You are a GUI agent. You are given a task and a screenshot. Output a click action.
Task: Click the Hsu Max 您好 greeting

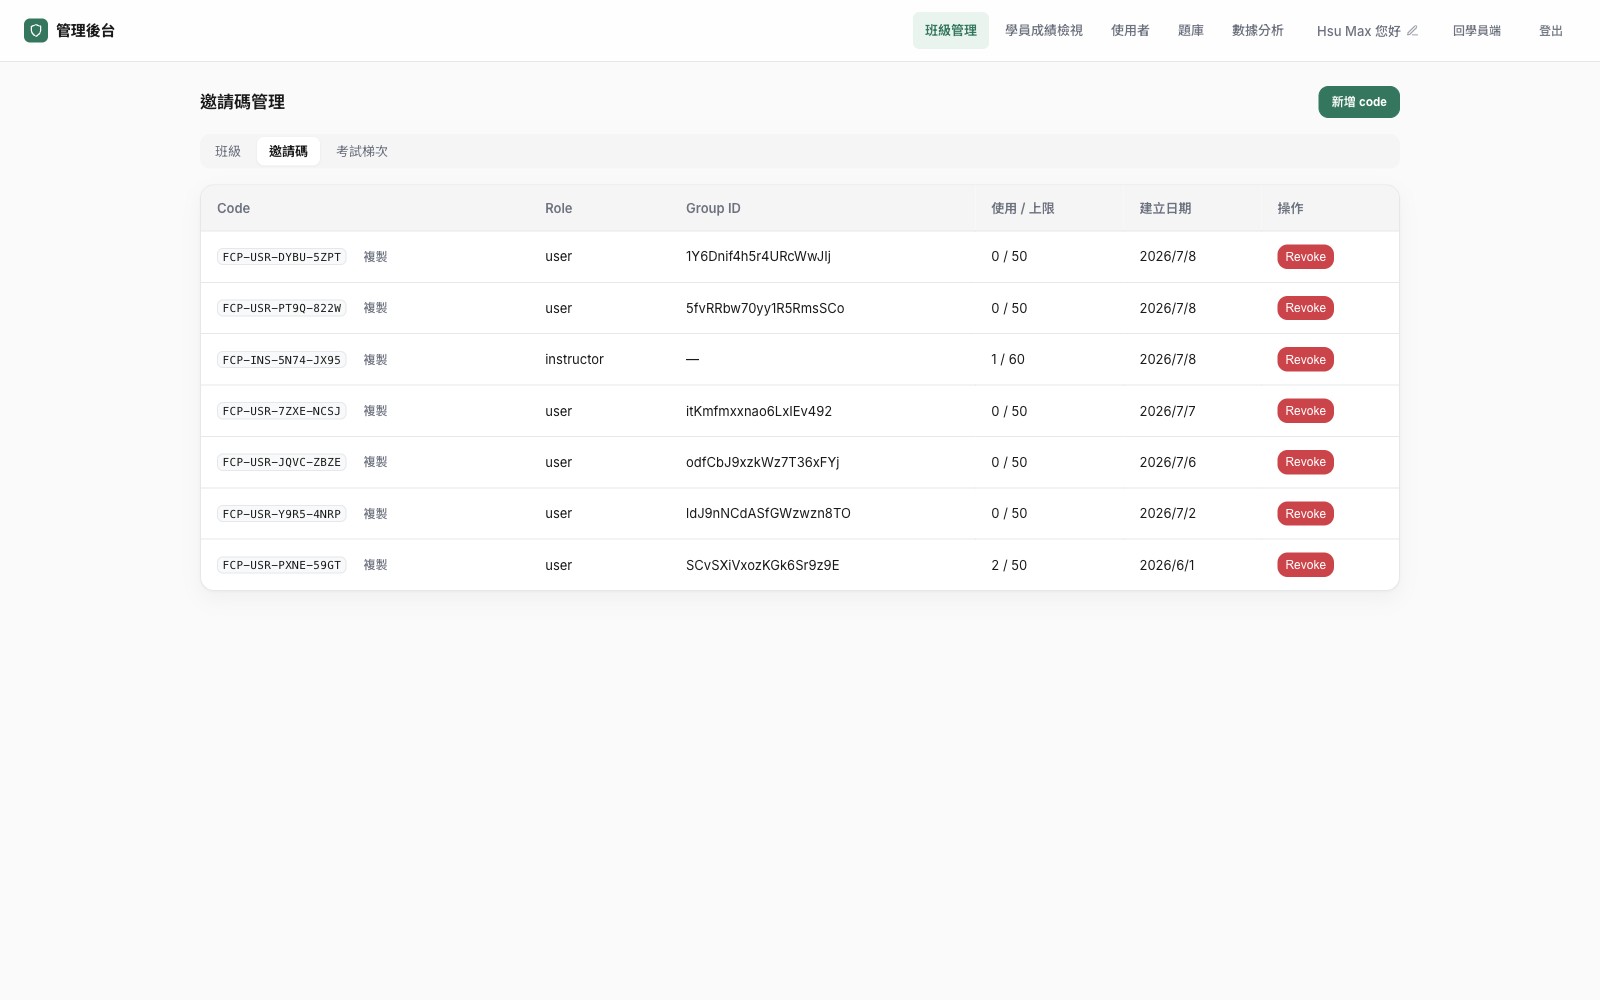1358,31
